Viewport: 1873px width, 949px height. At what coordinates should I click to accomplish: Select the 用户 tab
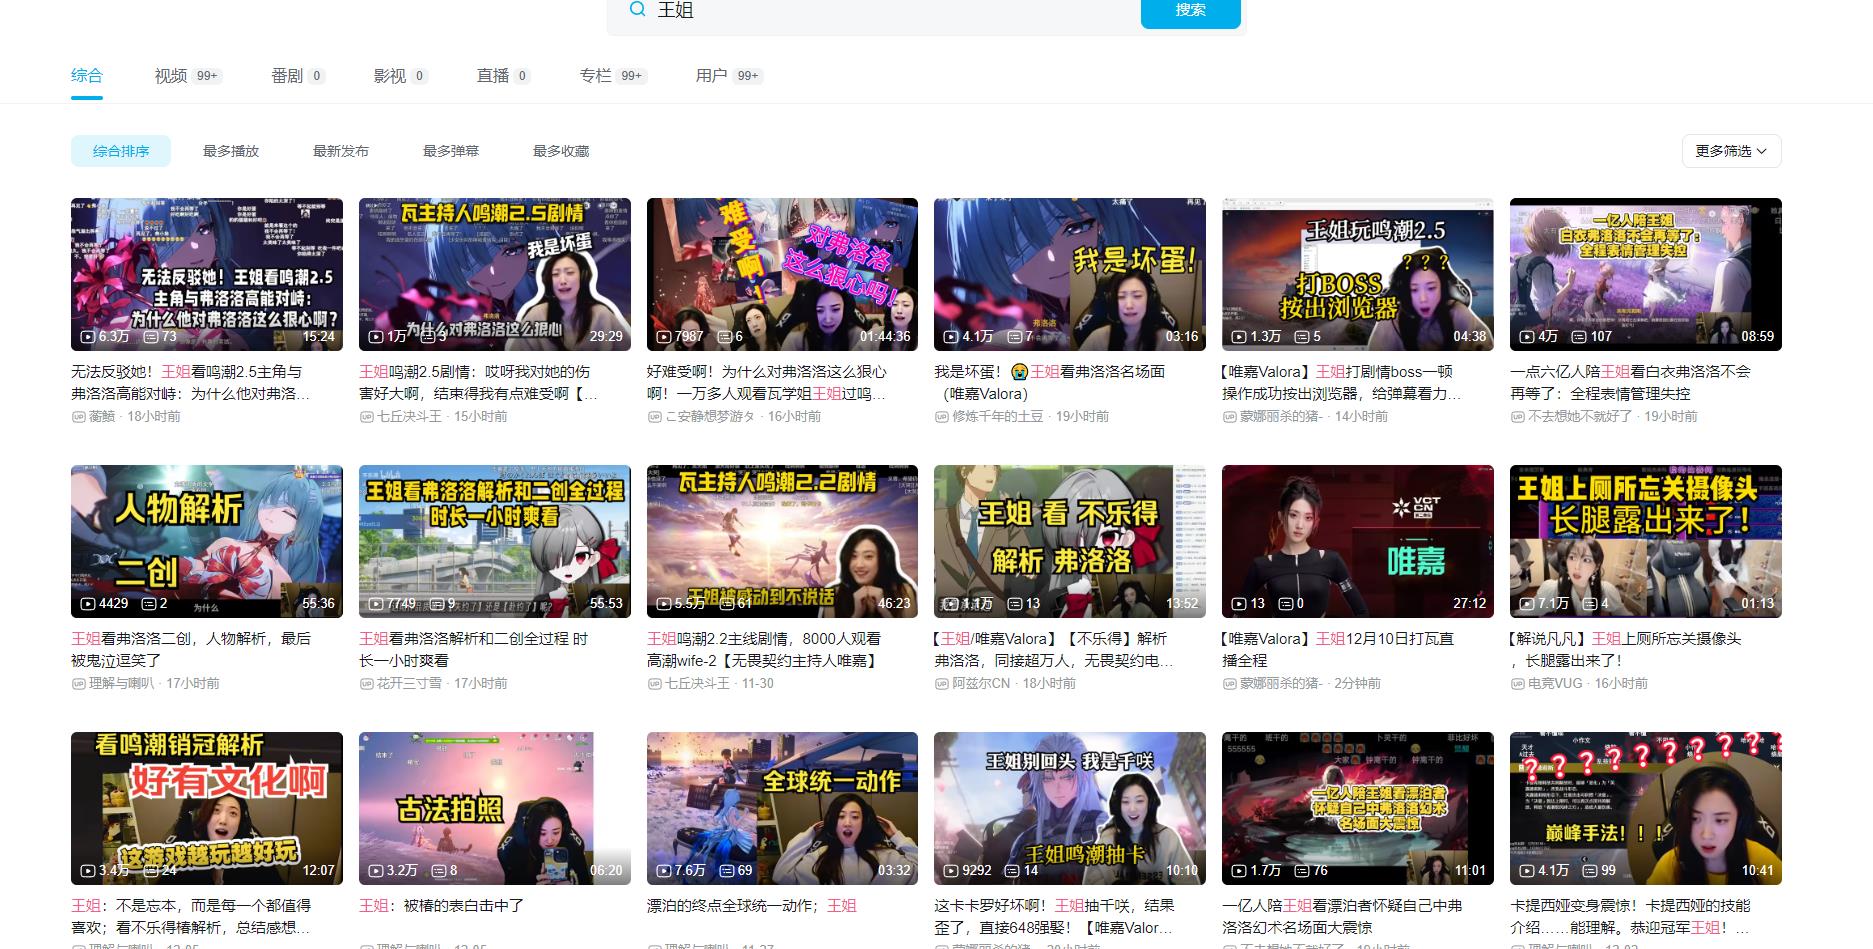(711, 76)
